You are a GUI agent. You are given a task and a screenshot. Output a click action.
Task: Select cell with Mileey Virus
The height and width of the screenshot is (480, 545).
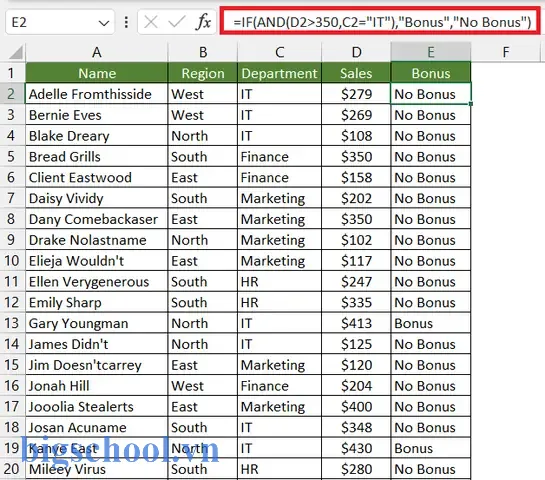pyautogui.click(x=97, y=469)
